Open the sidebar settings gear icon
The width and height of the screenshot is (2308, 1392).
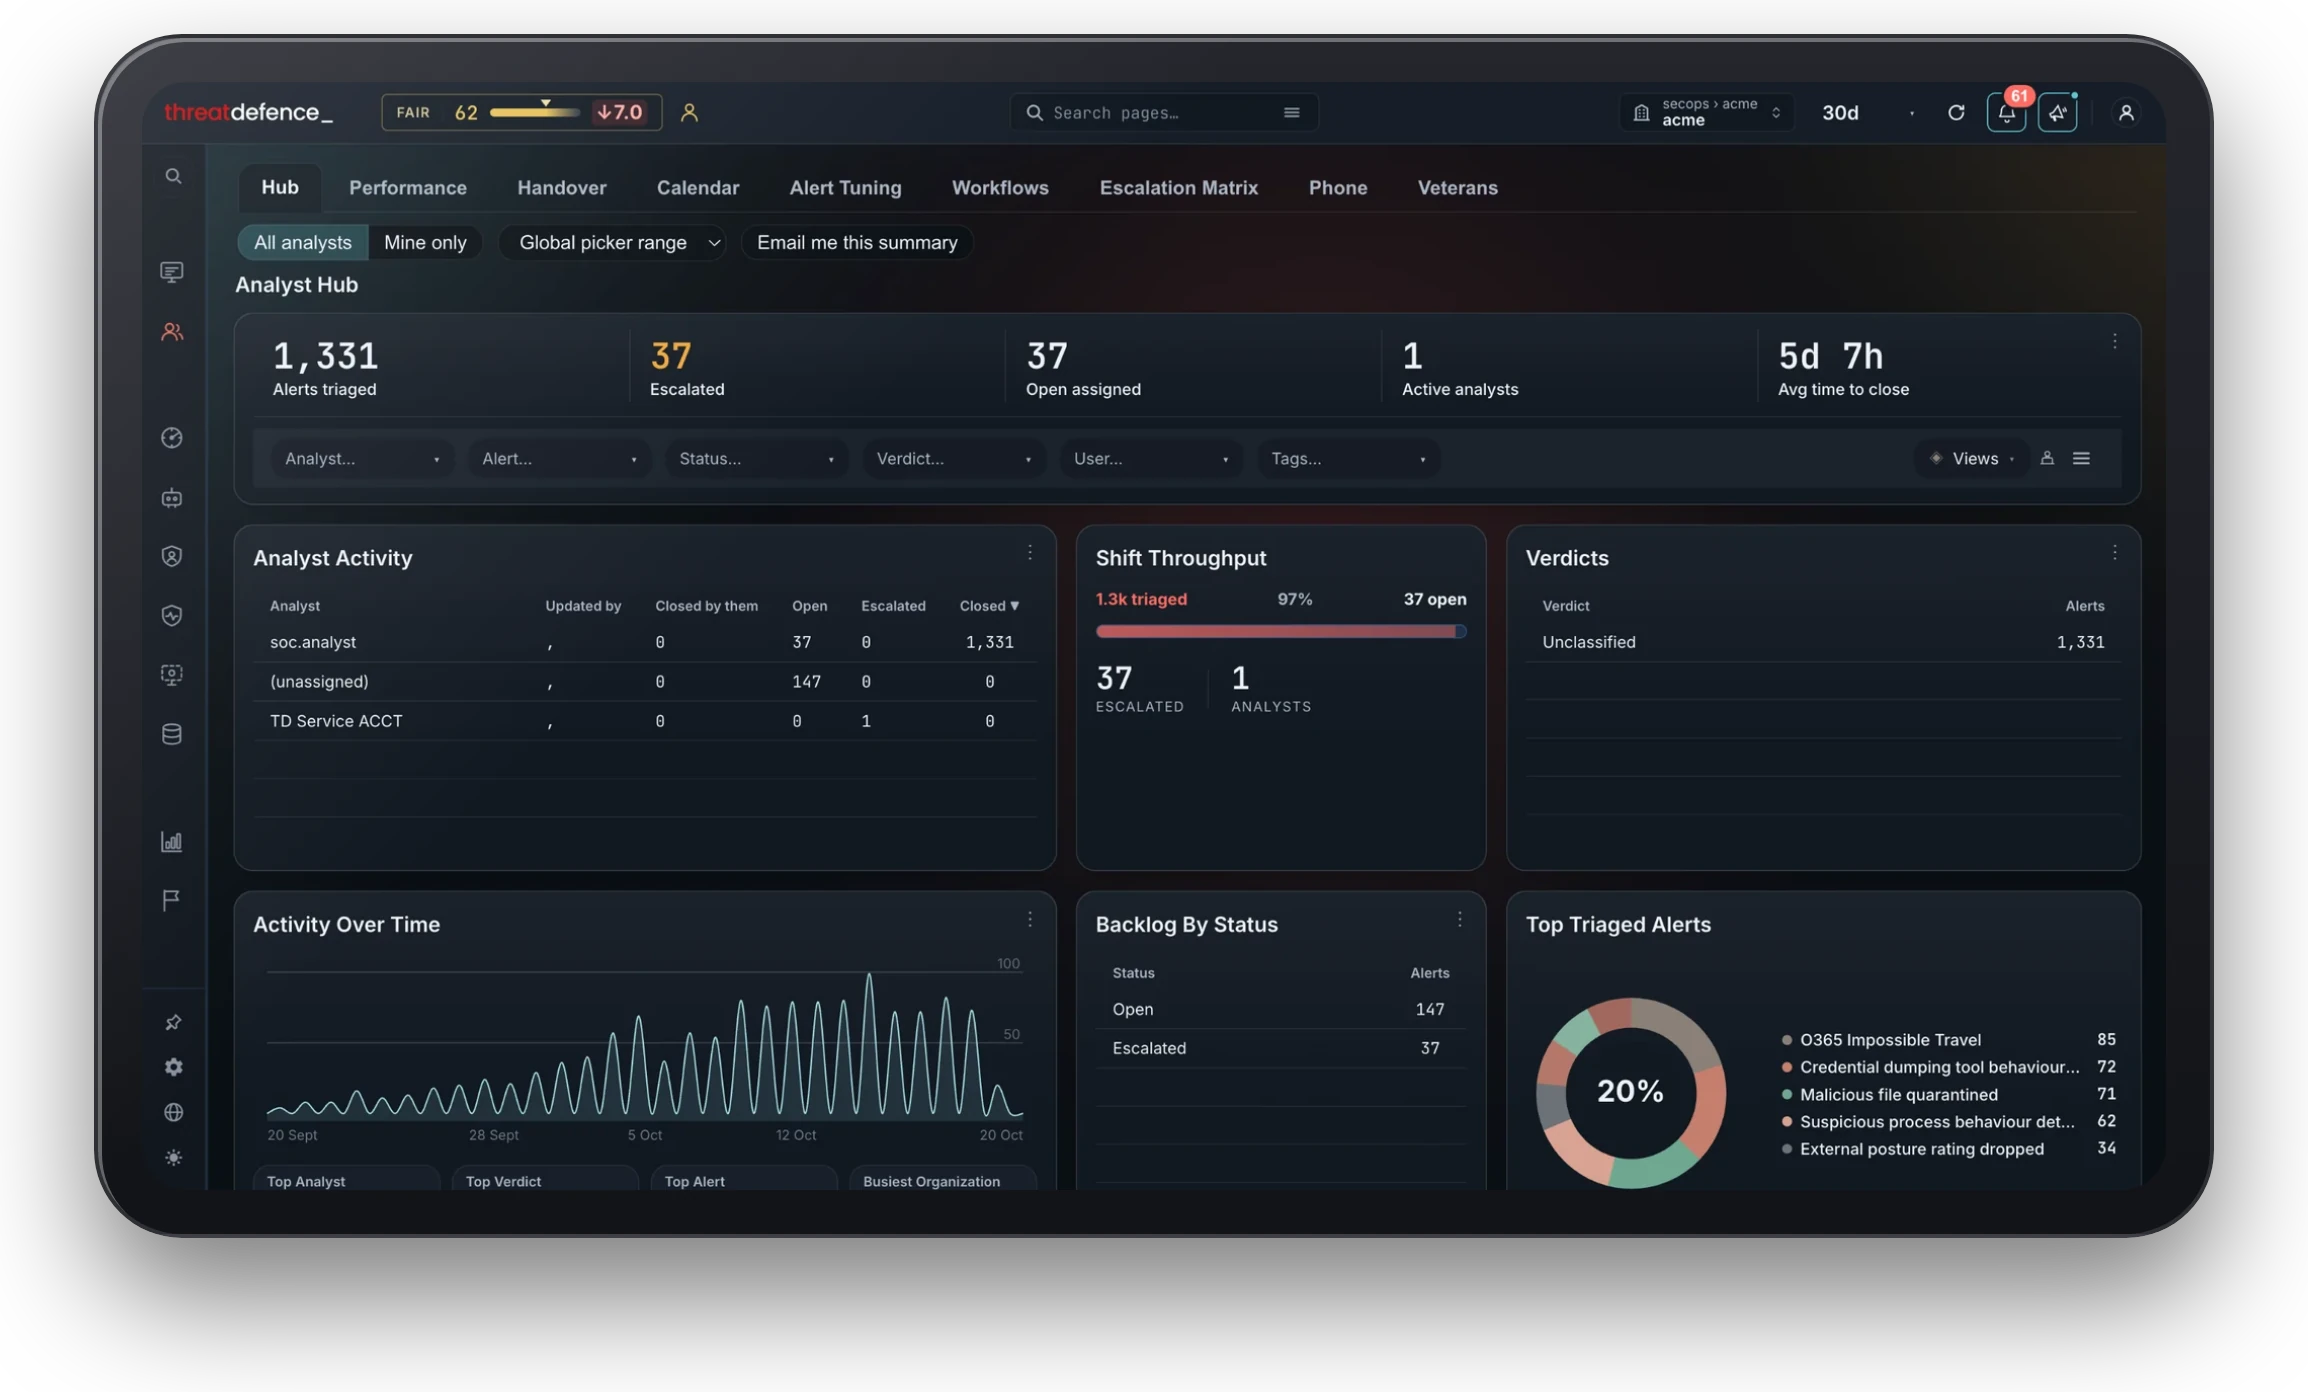pyautogui.click(x=173, y=1067)
